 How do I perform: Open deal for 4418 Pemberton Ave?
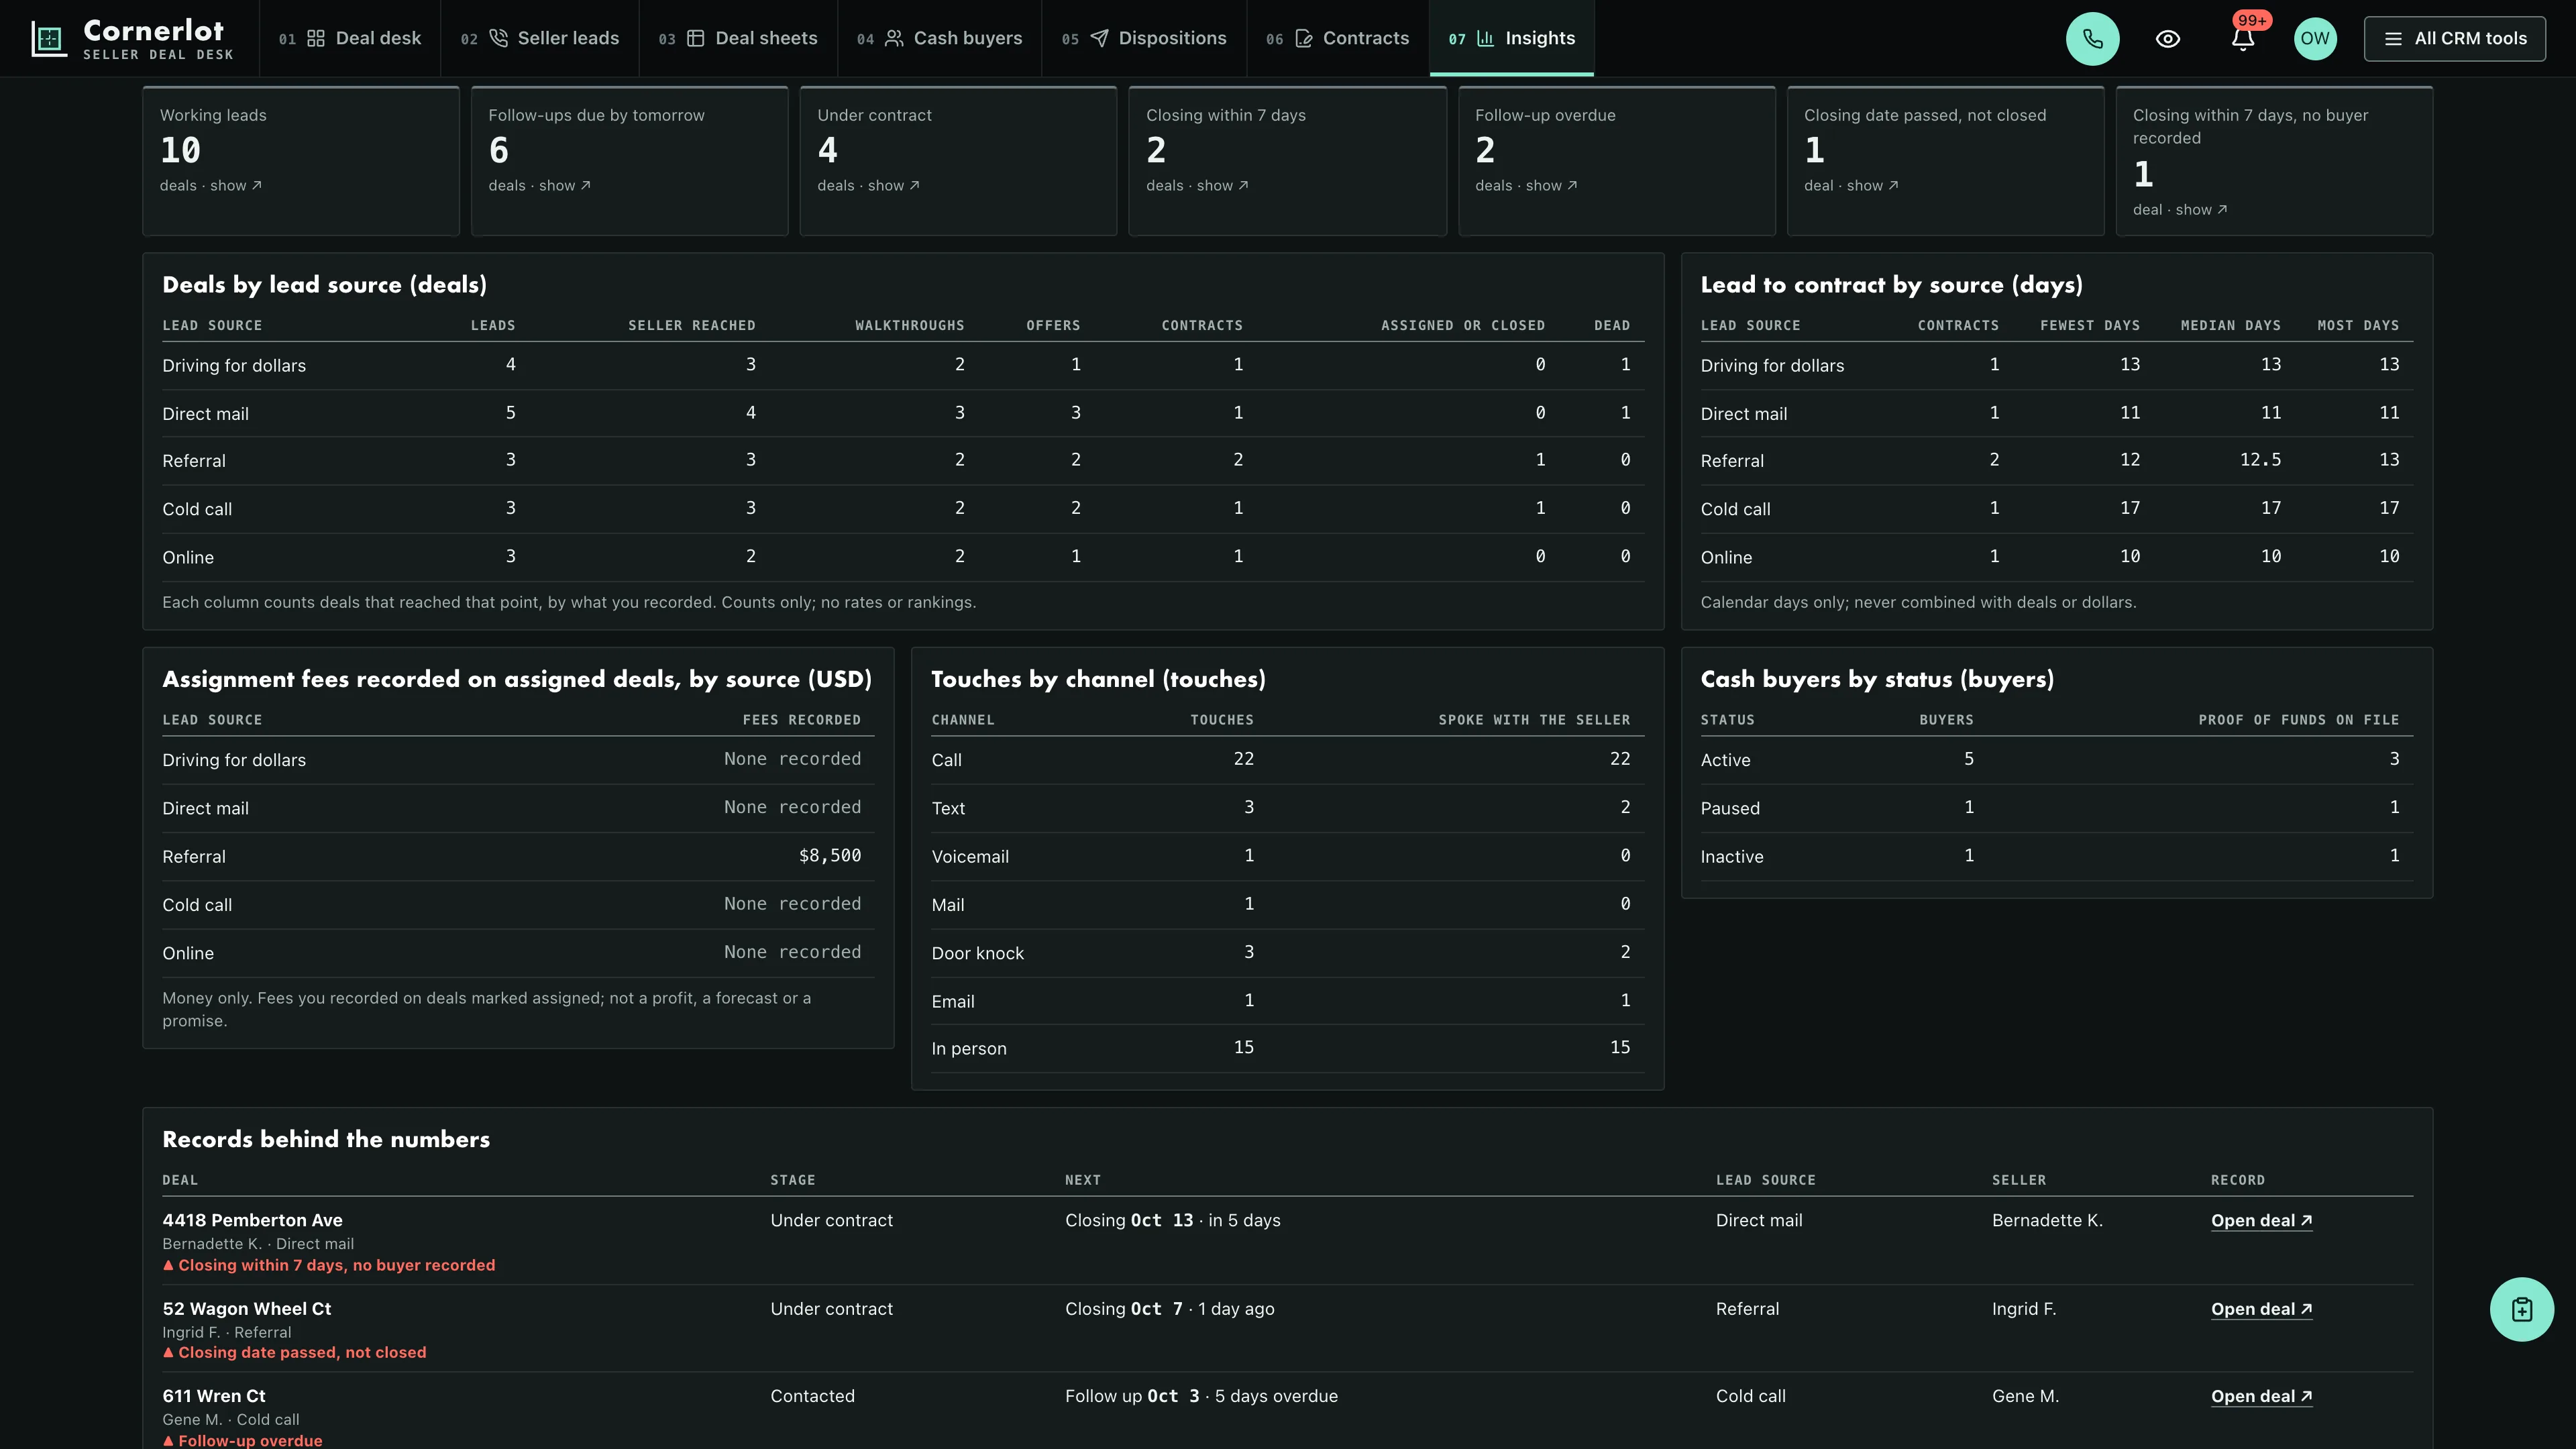[2262, 1221]
